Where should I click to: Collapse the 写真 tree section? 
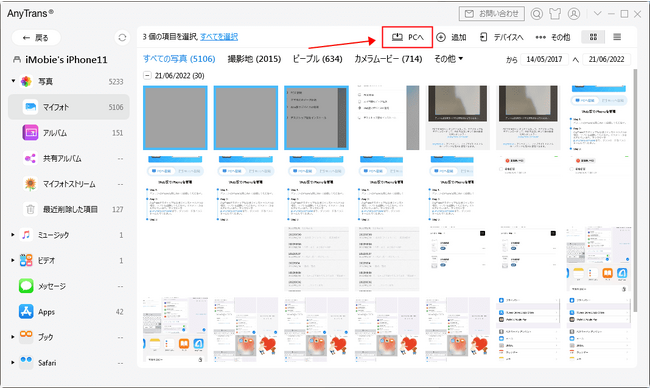13,81
